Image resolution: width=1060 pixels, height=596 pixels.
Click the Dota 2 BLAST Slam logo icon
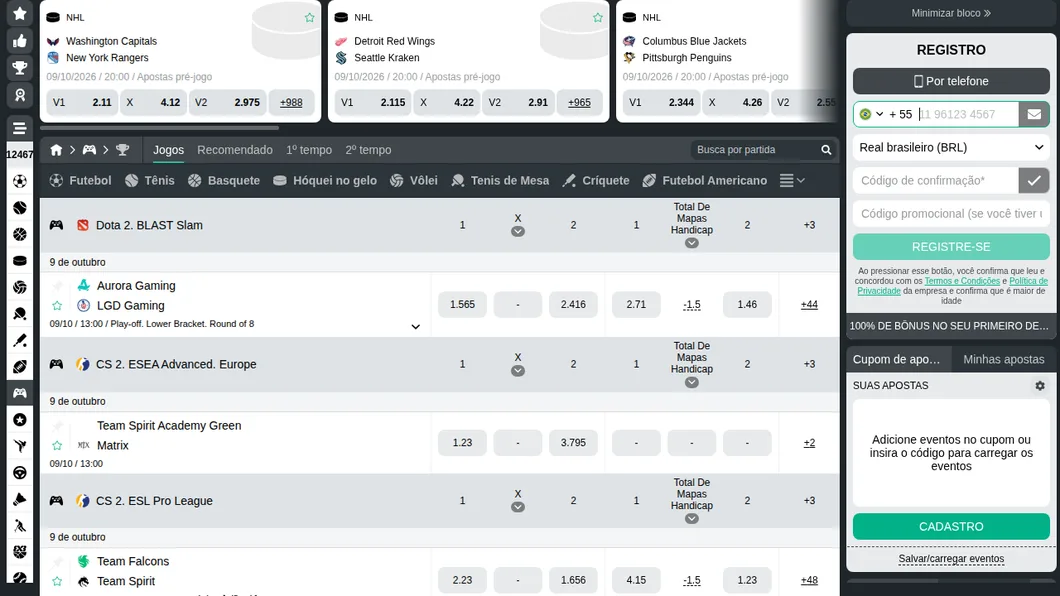82,225
